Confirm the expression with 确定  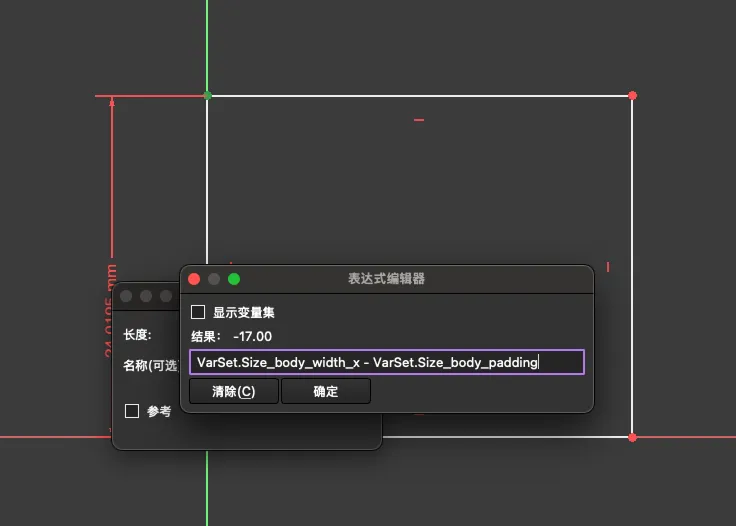[325, 392]
